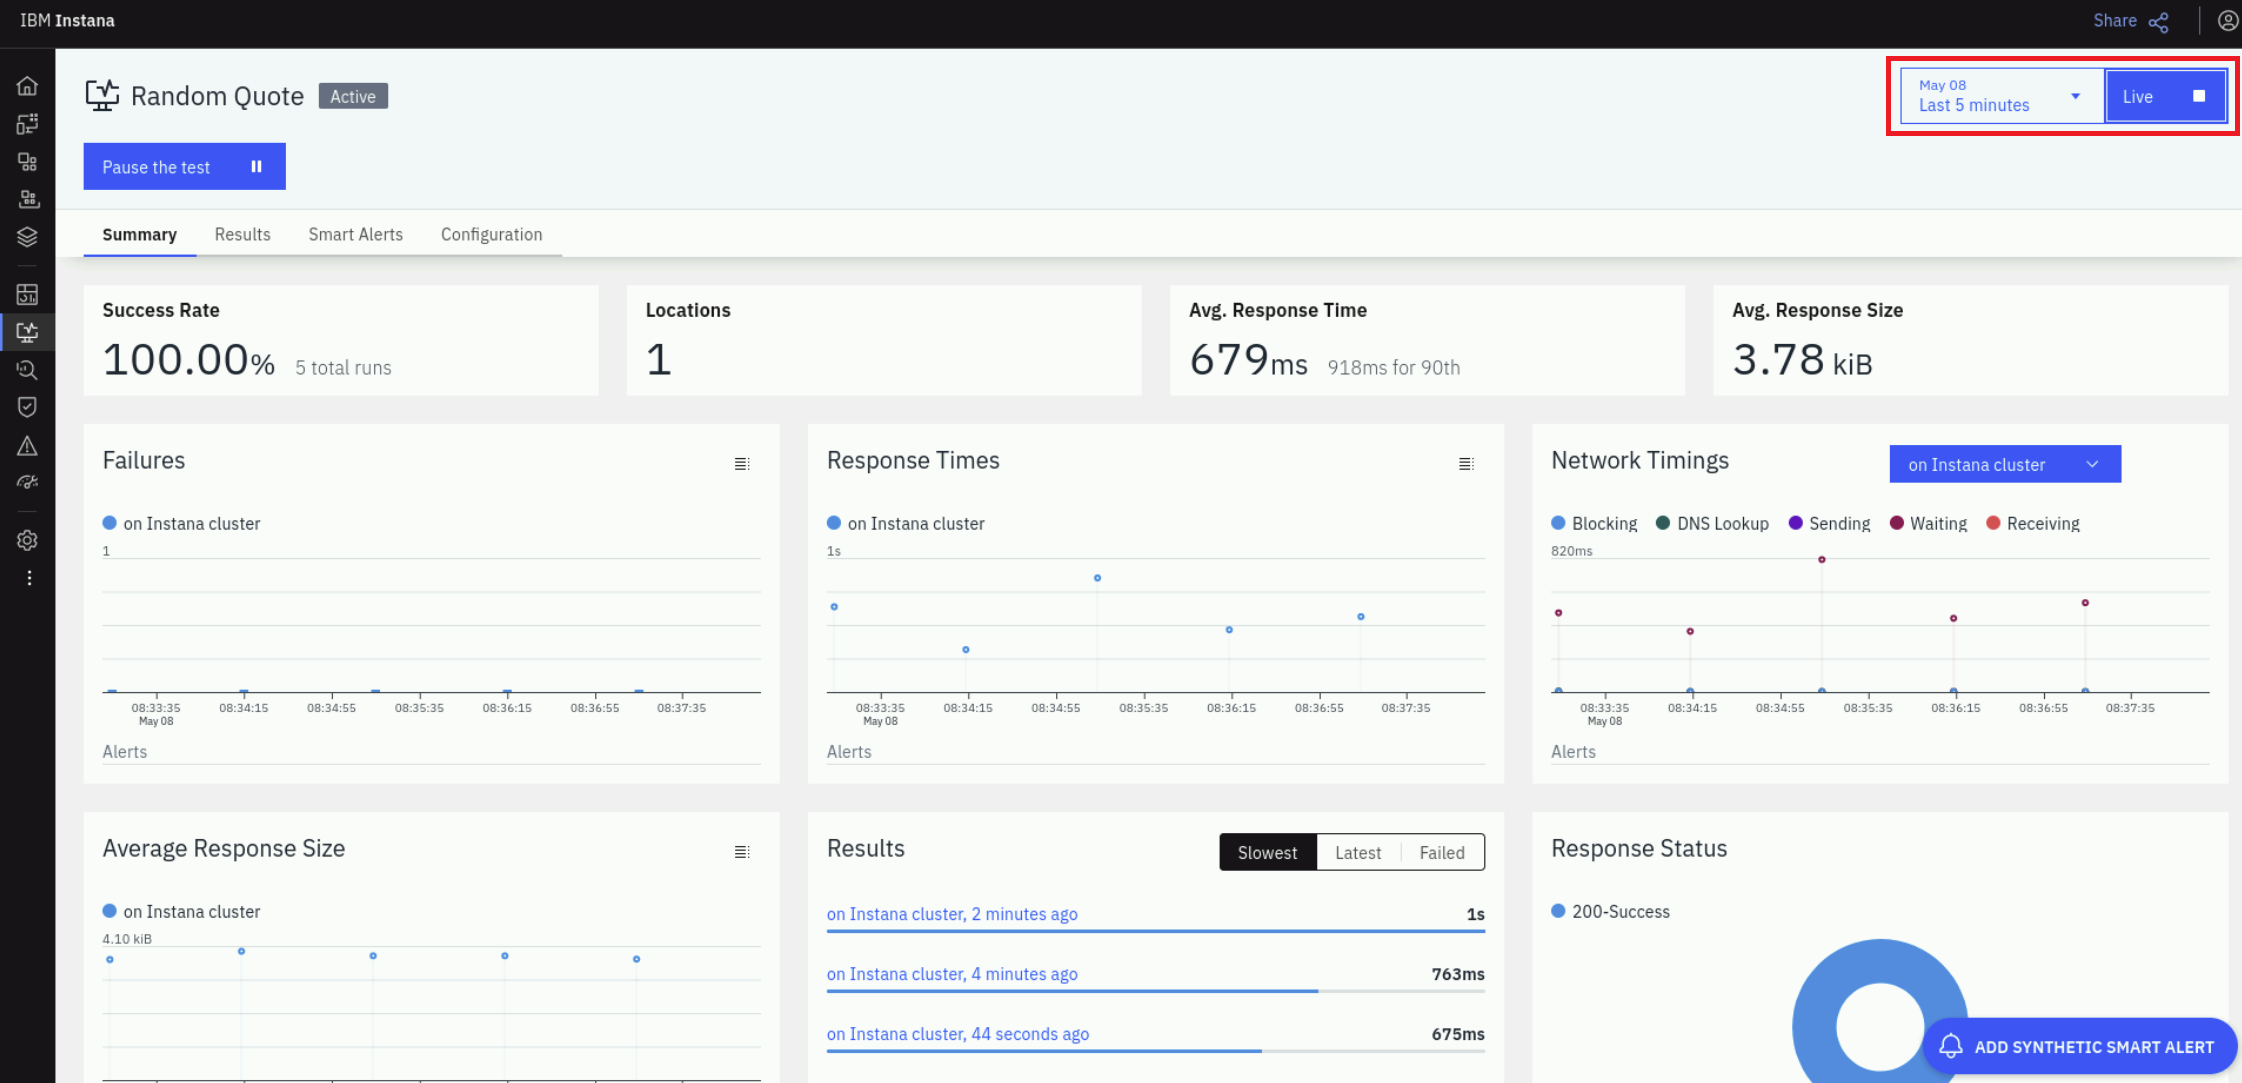2242x1083 pixels.
Task: Click the pause bars icon on Pause the test
Action: coord(256,167)
